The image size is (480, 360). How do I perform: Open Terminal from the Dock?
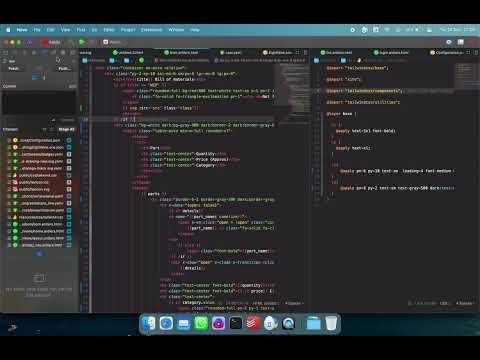click(x=236, y=323)
